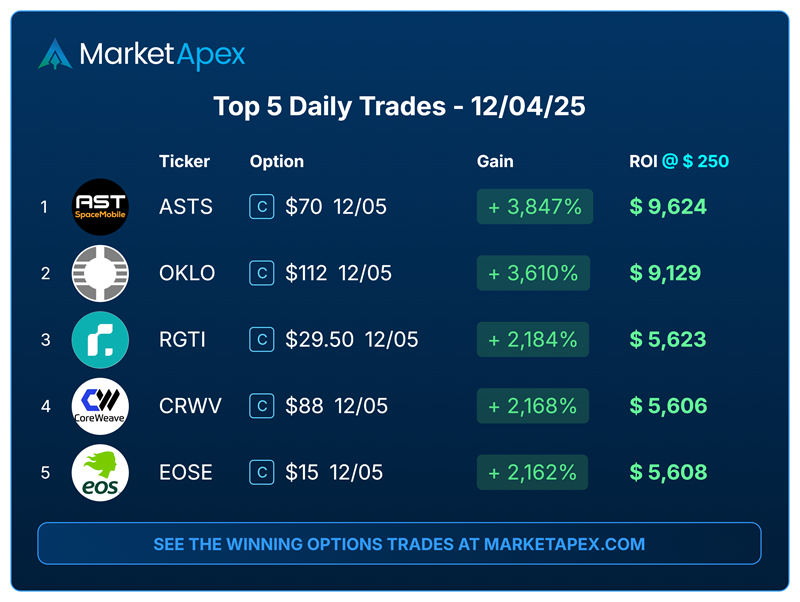Open the winning options trades banner
The width and height of the screenshot is (800, 602).
pyautogui.click(x=399, y=544)
